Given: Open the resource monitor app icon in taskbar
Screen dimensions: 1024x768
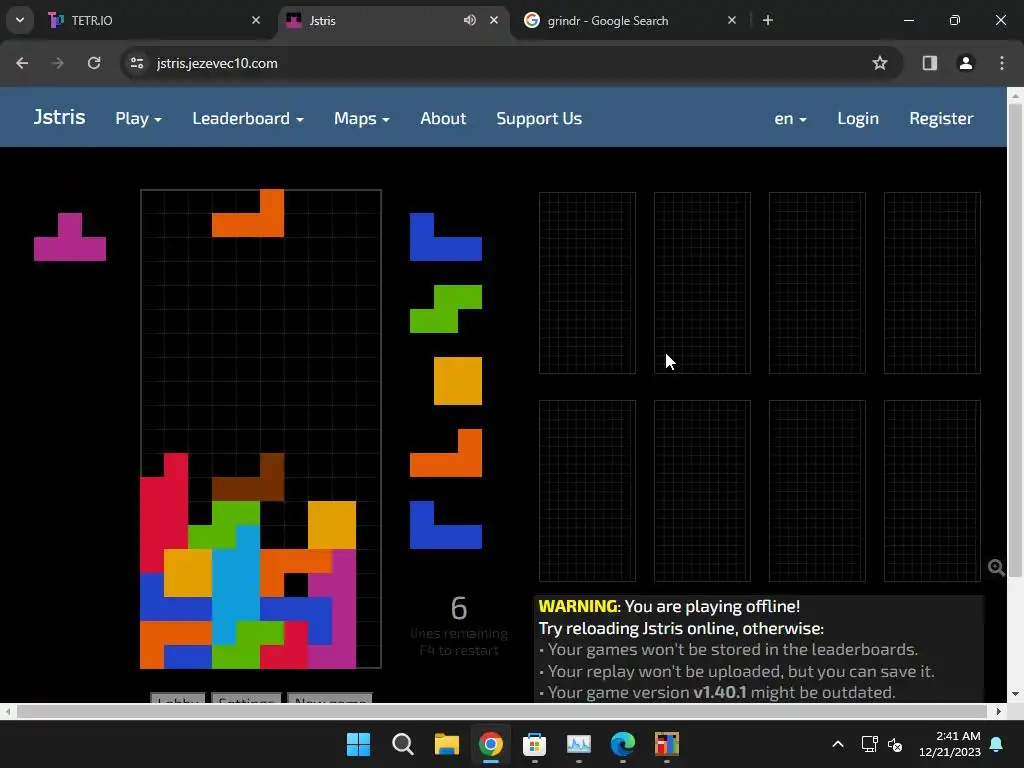Looking at the screenshot, I should tap(579, 744).
